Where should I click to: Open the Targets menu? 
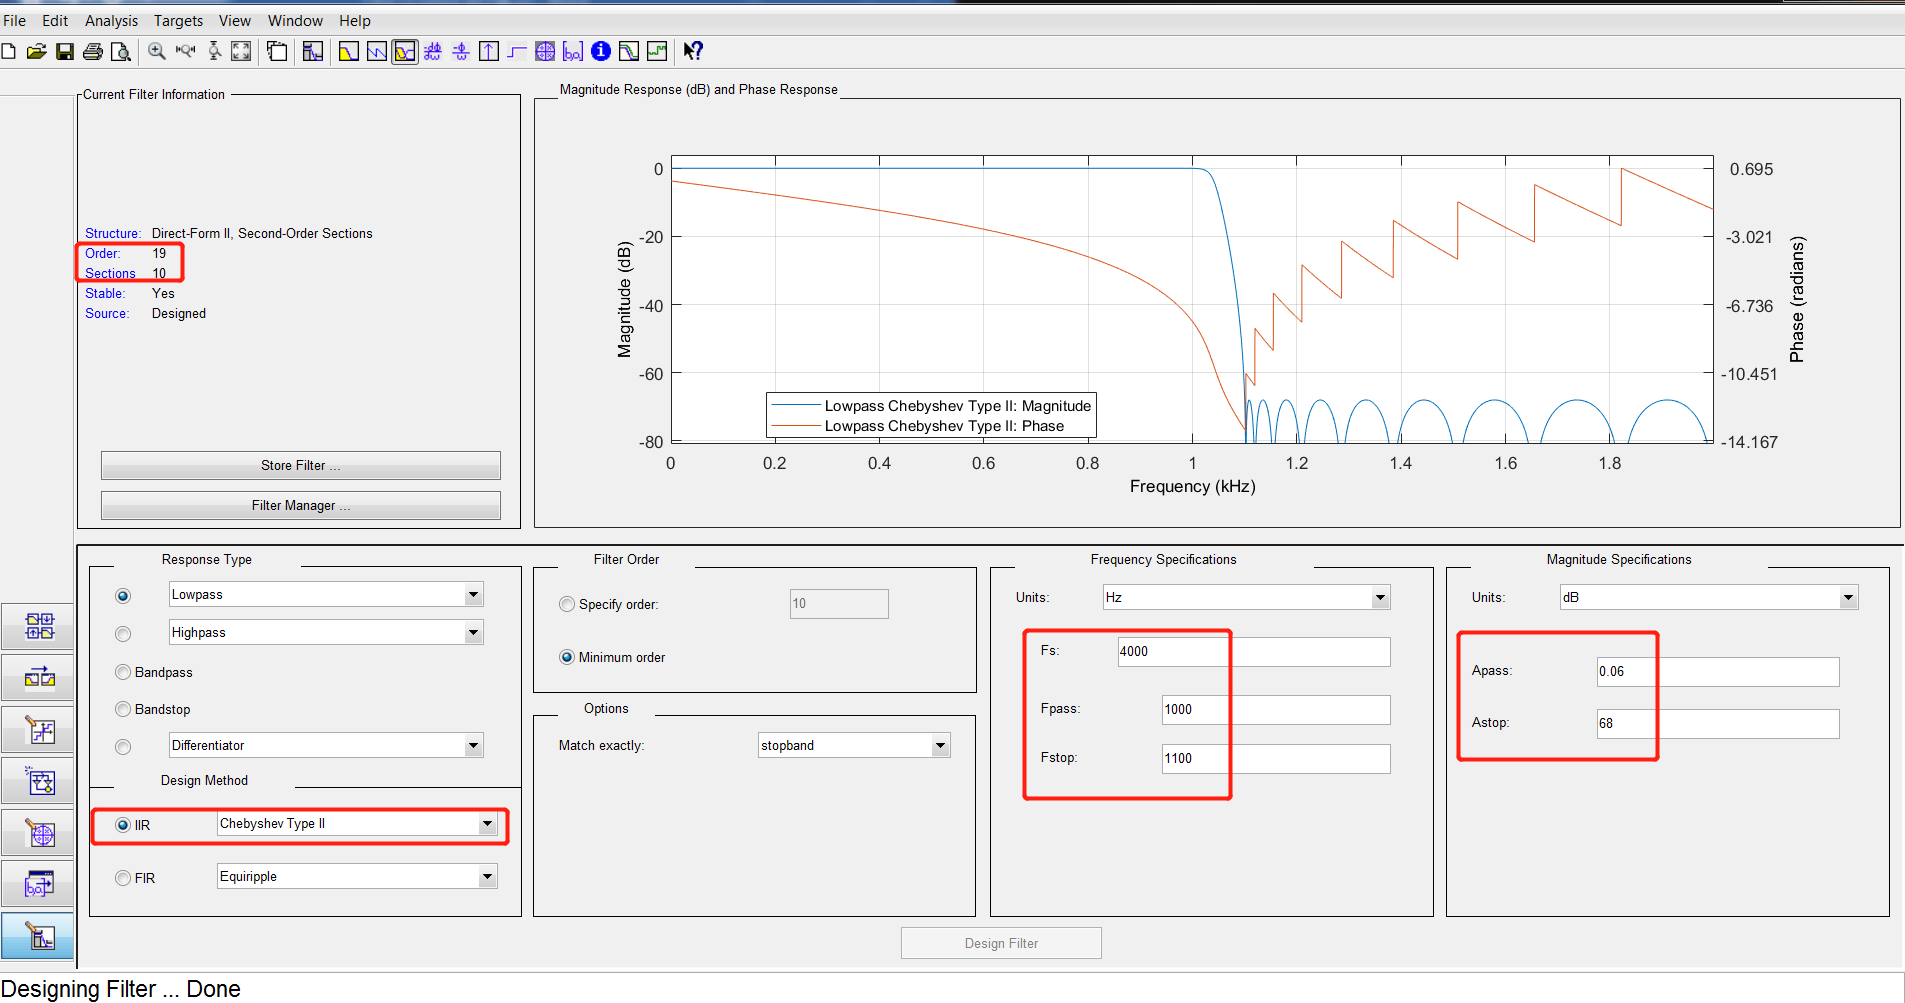178,20
